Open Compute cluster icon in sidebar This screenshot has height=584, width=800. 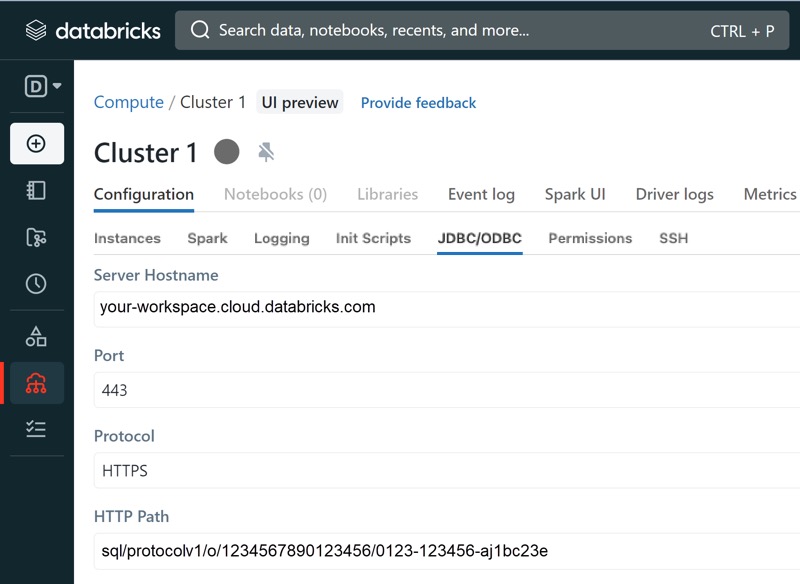(36, 383)
